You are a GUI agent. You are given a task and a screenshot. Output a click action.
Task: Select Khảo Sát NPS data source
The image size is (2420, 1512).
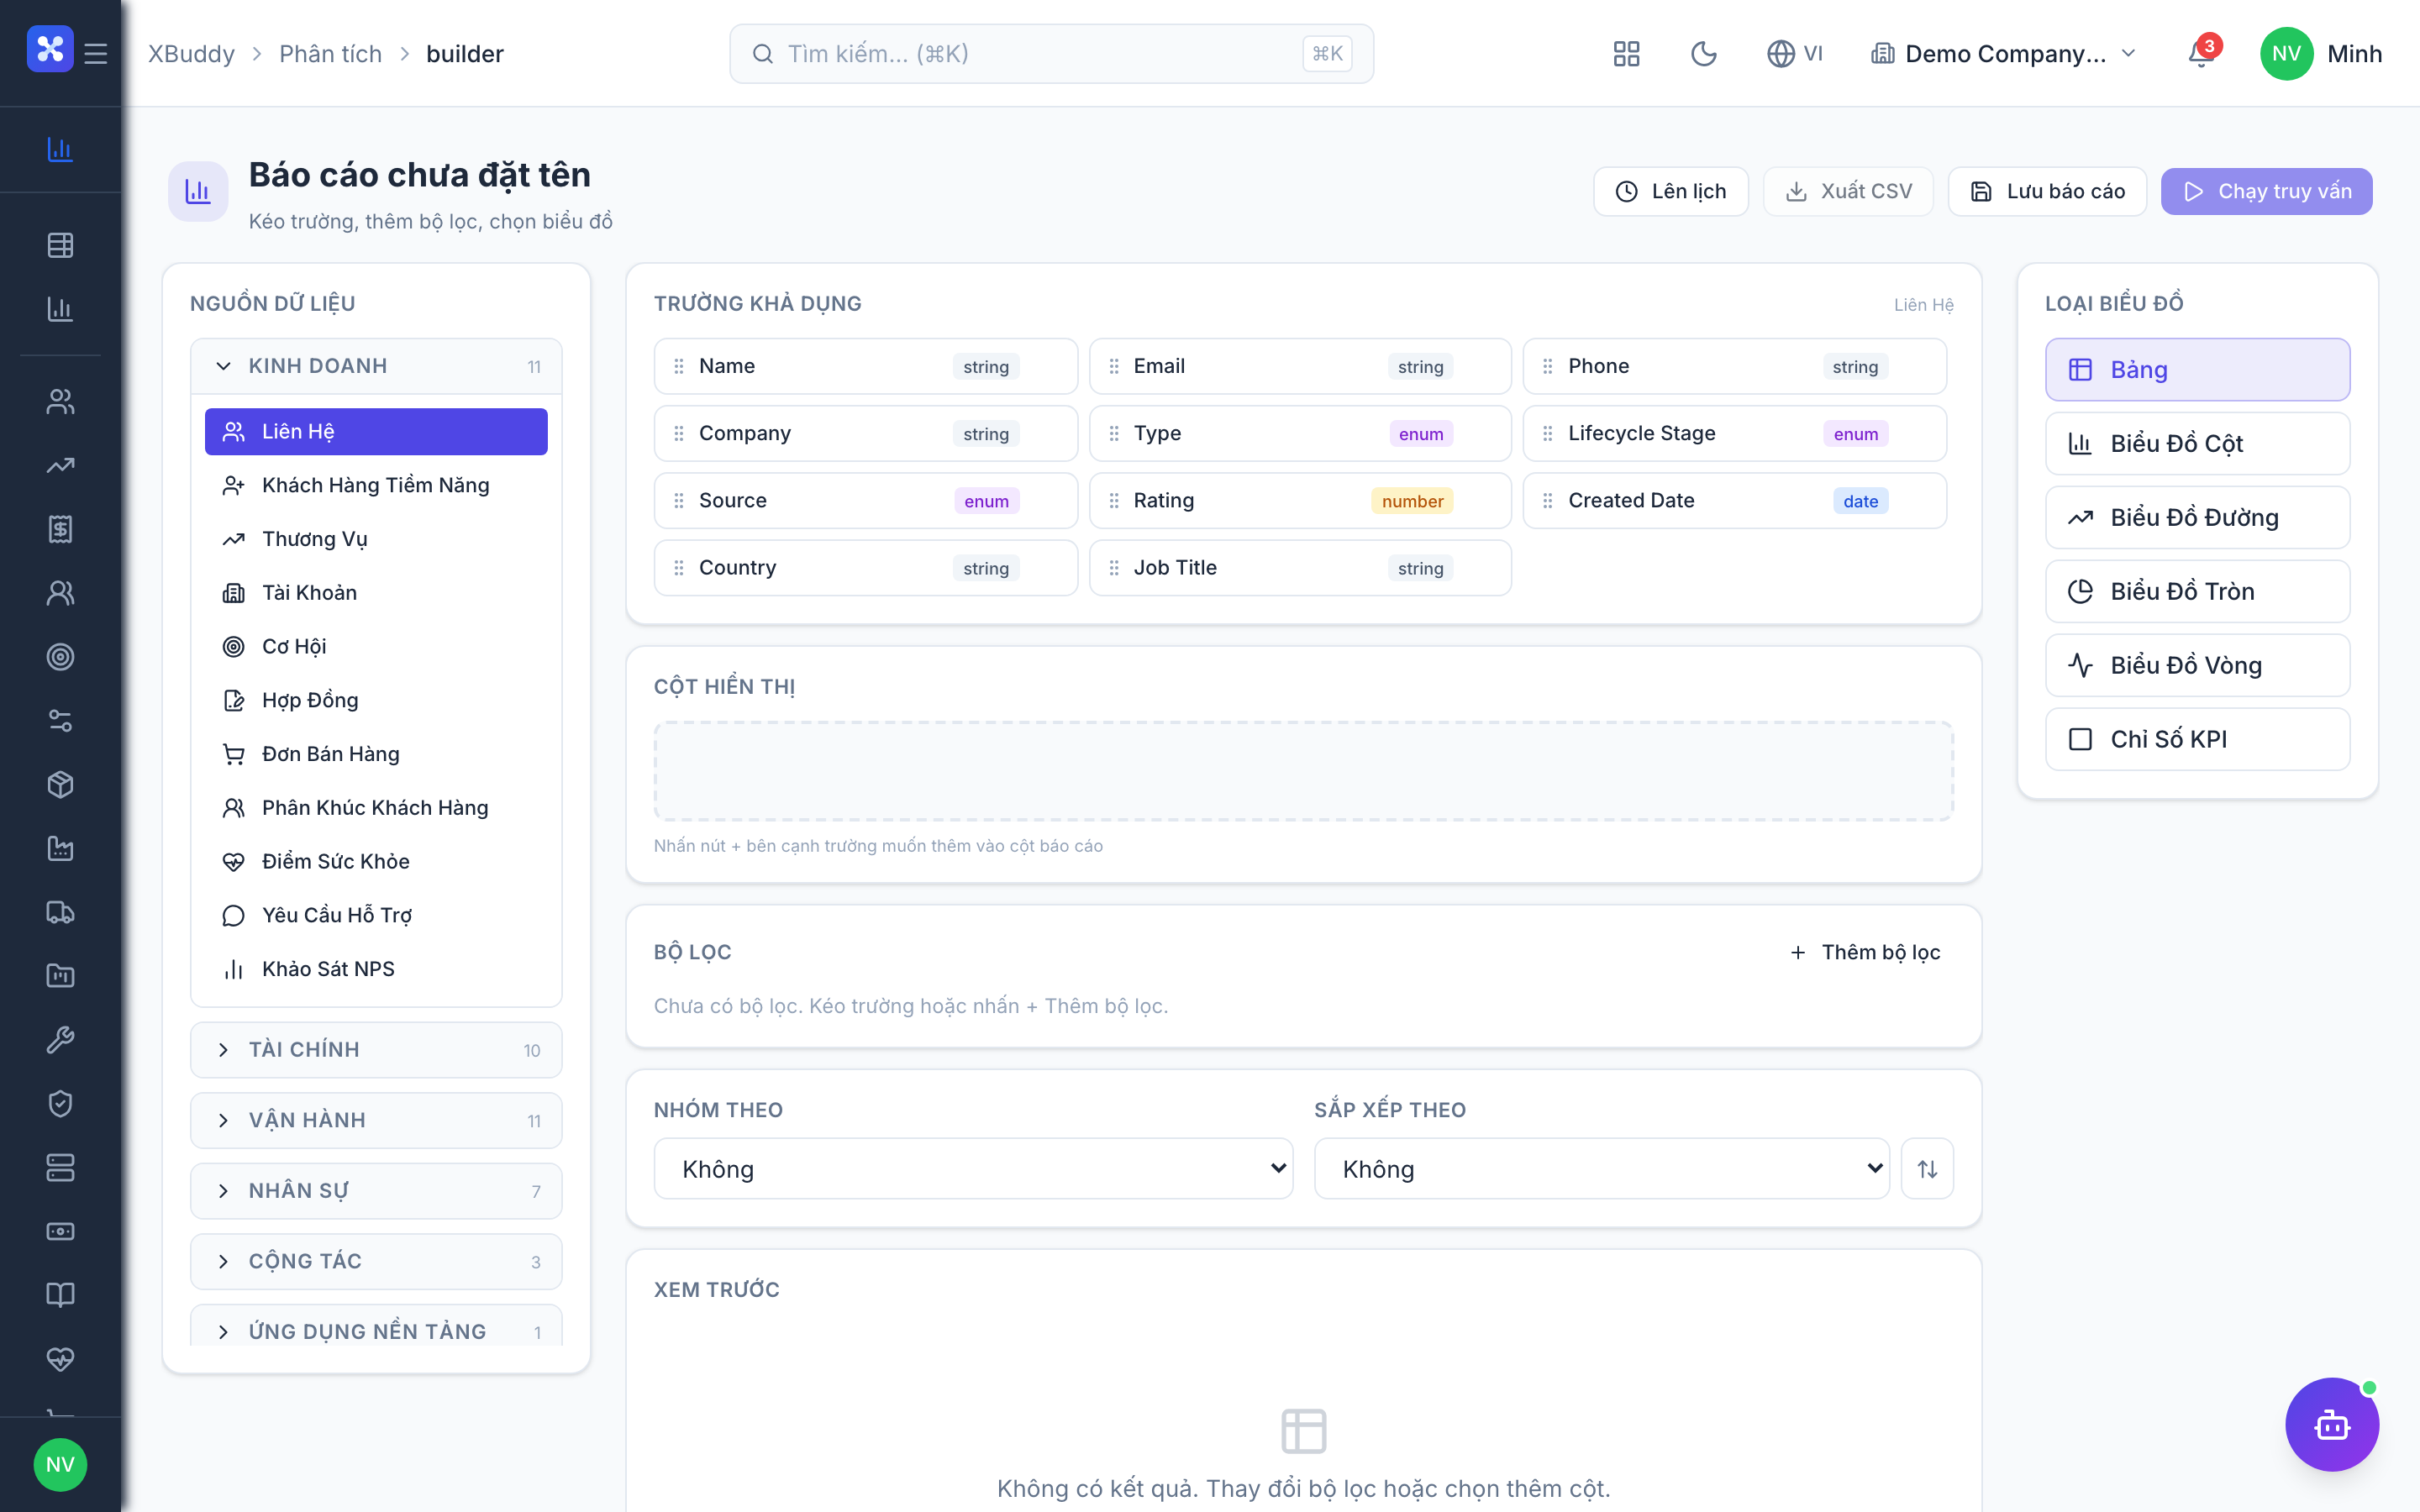pos(376,969)
